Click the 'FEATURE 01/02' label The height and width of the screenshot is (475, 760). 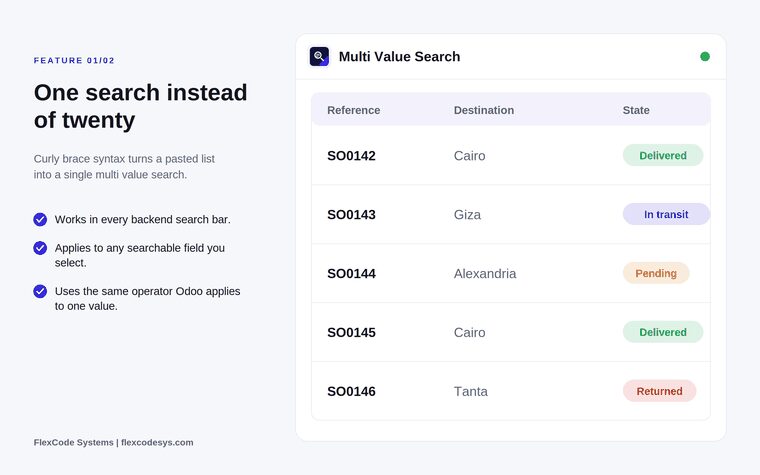74,61
